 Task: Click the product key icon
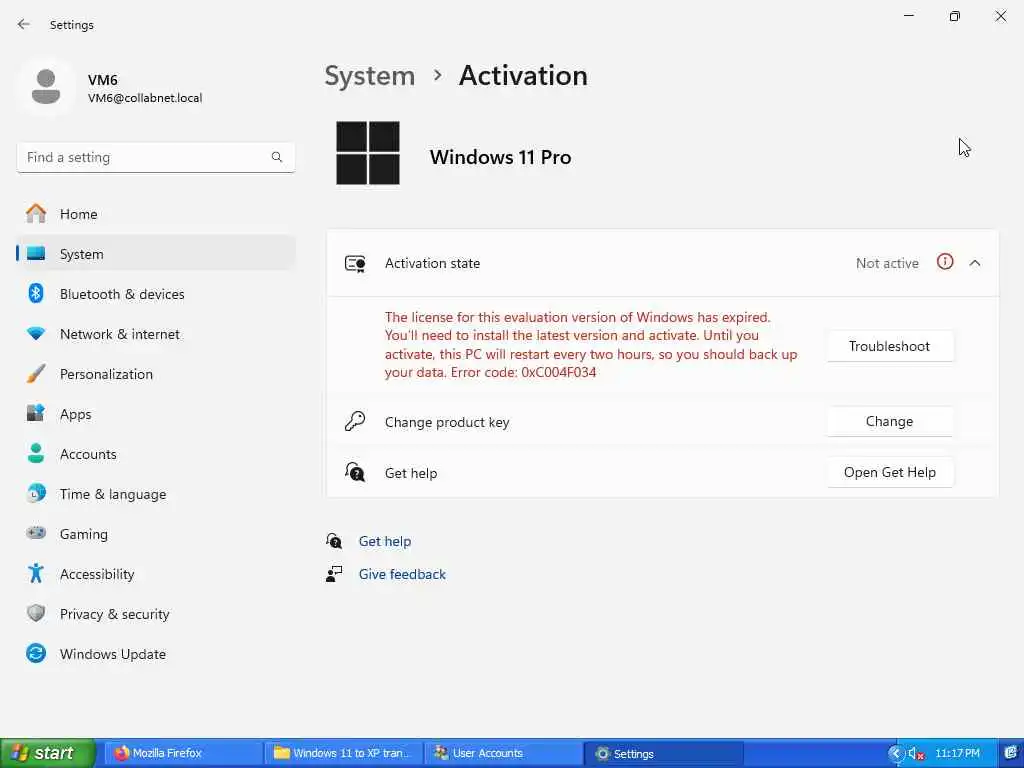pos(355,421)
